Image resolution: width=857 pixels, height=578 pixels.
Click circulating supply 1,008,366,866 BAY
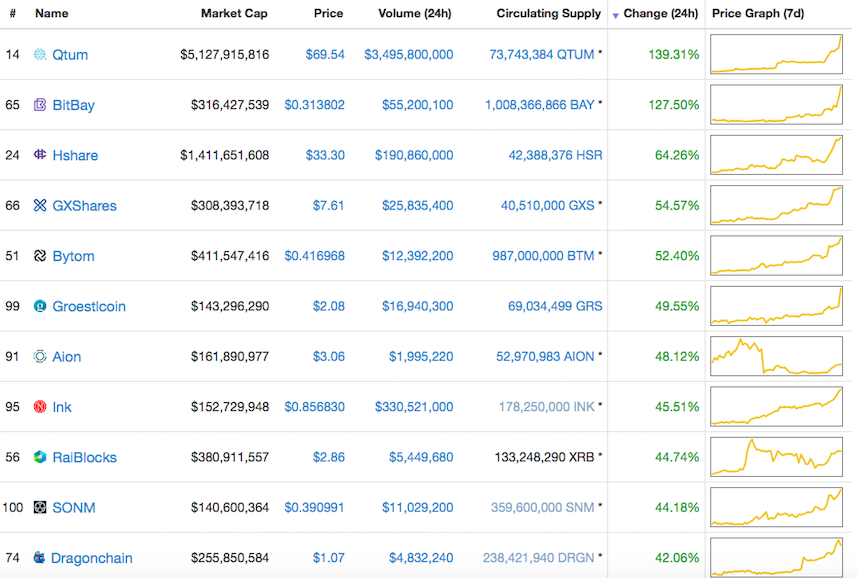click(539, 105)
